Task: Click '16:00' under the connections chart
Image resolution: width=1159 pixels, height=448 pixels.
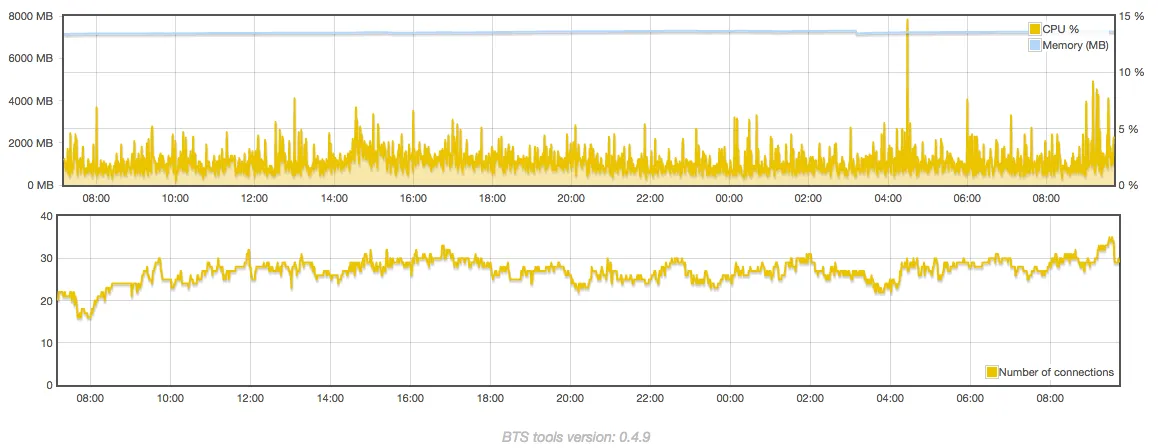Action: coord(410,398)
